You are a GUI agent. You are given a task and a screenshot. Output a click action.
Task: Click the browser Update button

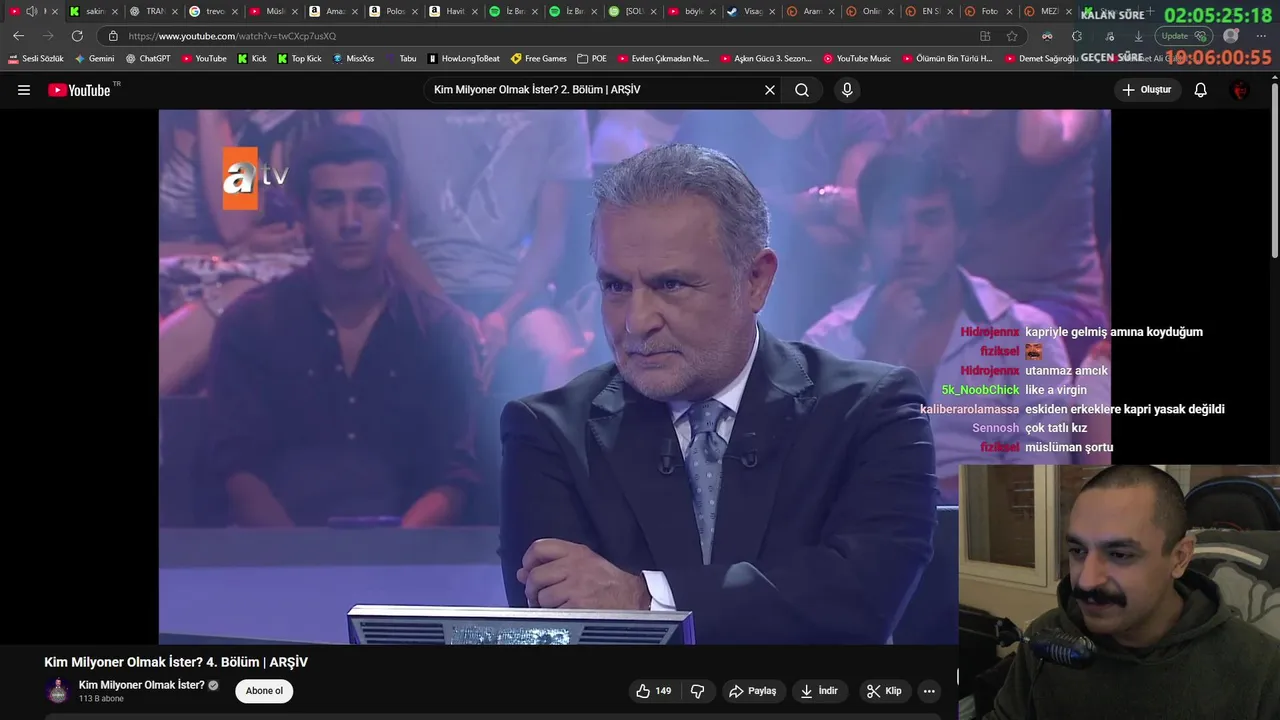(1184, 36)
